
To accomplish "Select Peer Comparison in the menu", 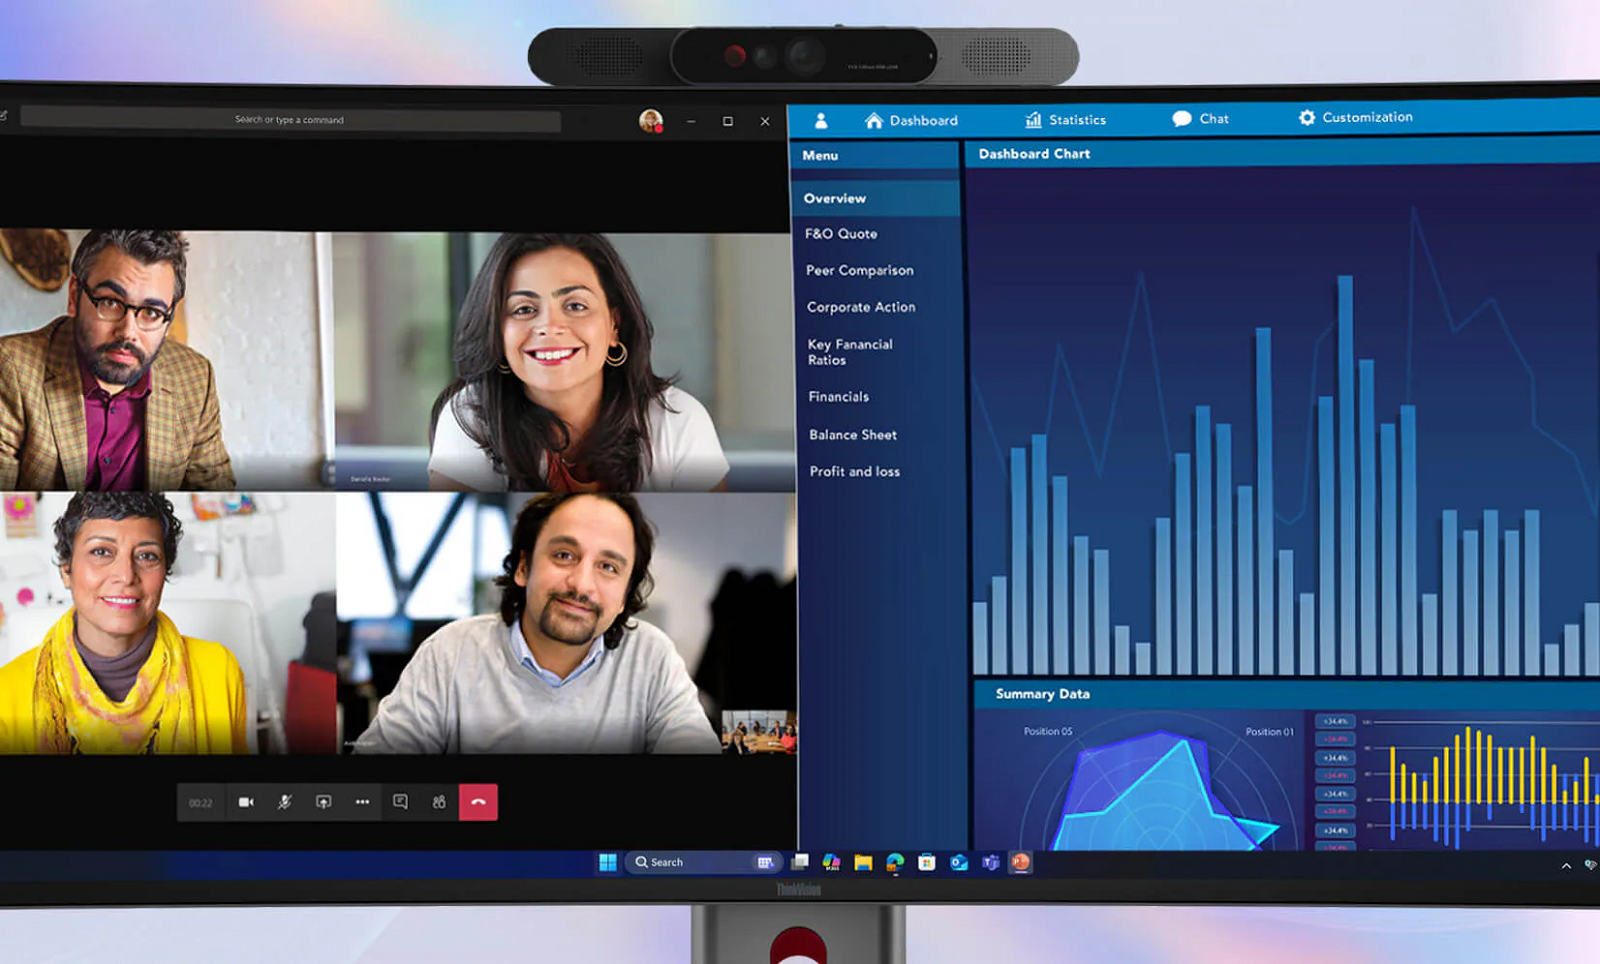I will 859,270.
